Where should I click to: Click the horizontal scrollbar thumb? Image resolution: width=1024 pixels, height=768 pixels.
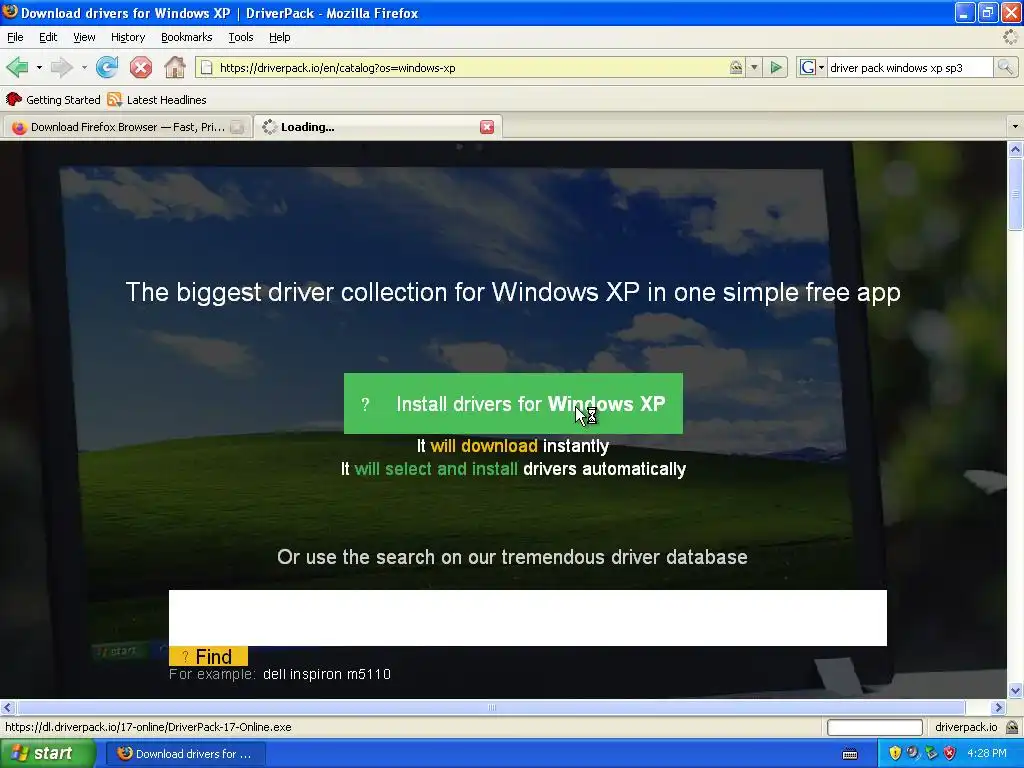pos(491,707)
